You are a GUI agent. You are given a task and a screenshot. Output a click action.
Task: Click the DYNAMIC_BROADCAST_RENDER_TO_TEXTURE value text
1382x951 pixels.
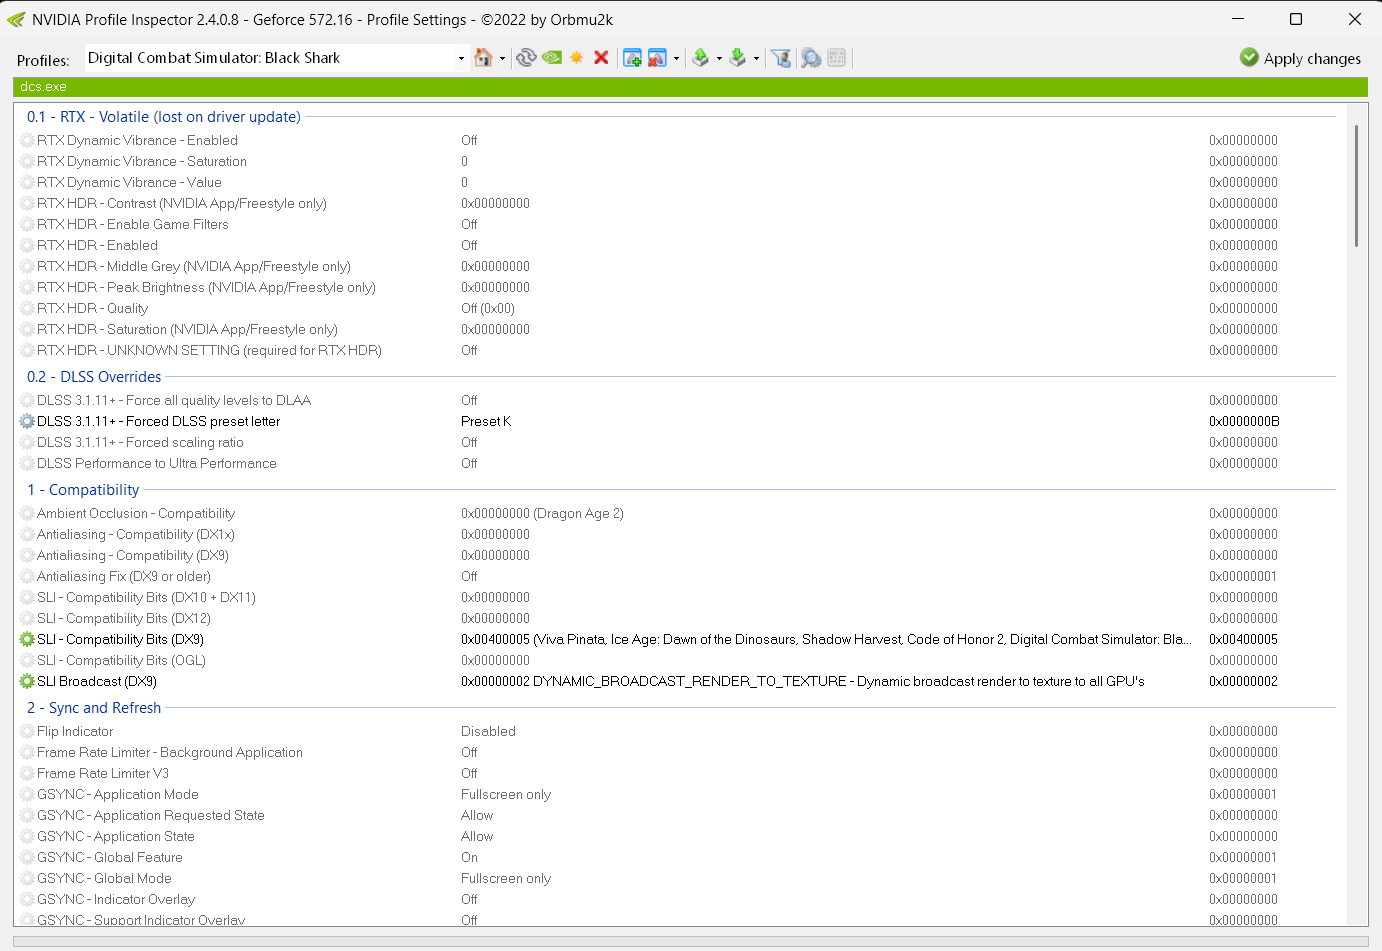click(x=803, y=682)
